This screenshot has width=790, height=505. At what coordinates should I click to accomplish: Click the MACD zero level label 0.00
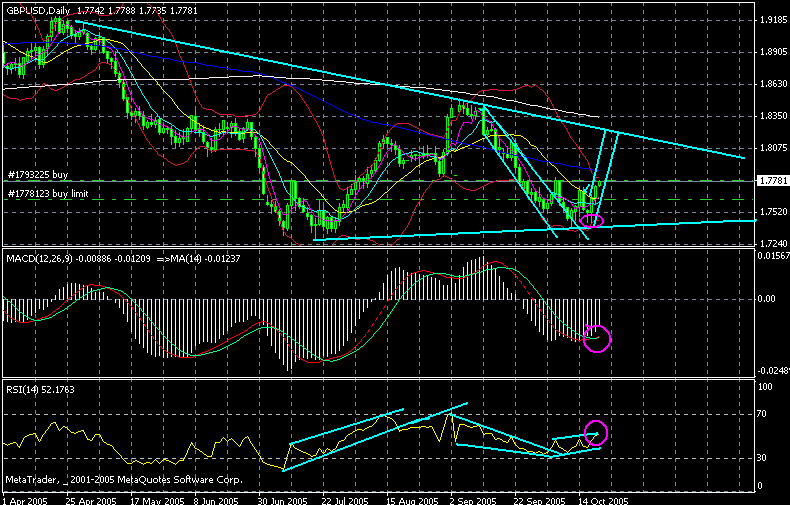[x=766, y=299]
